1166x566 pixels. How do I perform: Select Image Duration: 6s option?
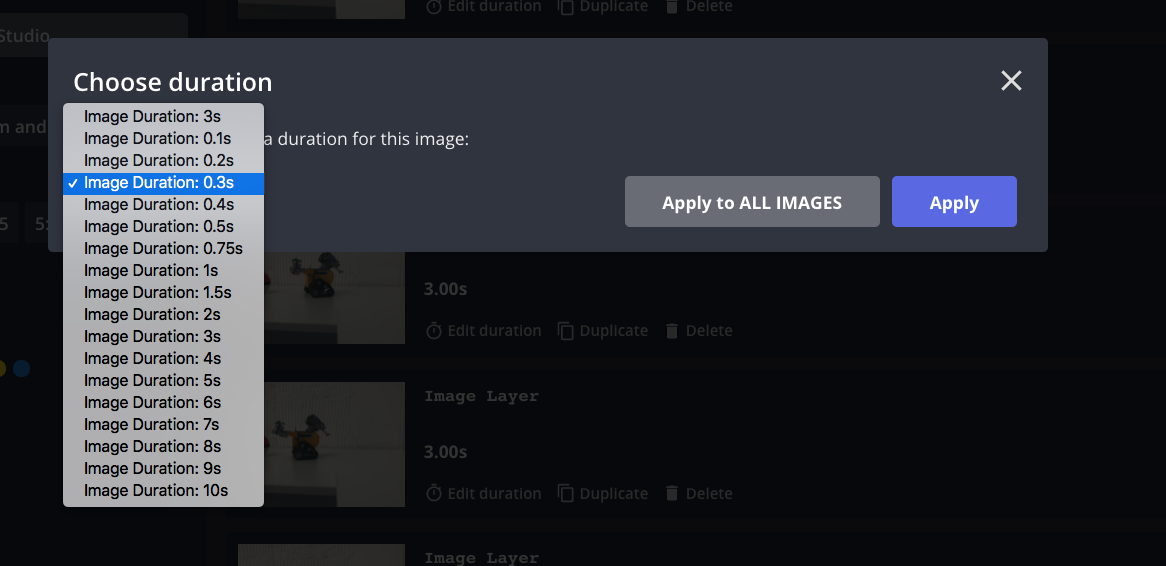(164, 402)
